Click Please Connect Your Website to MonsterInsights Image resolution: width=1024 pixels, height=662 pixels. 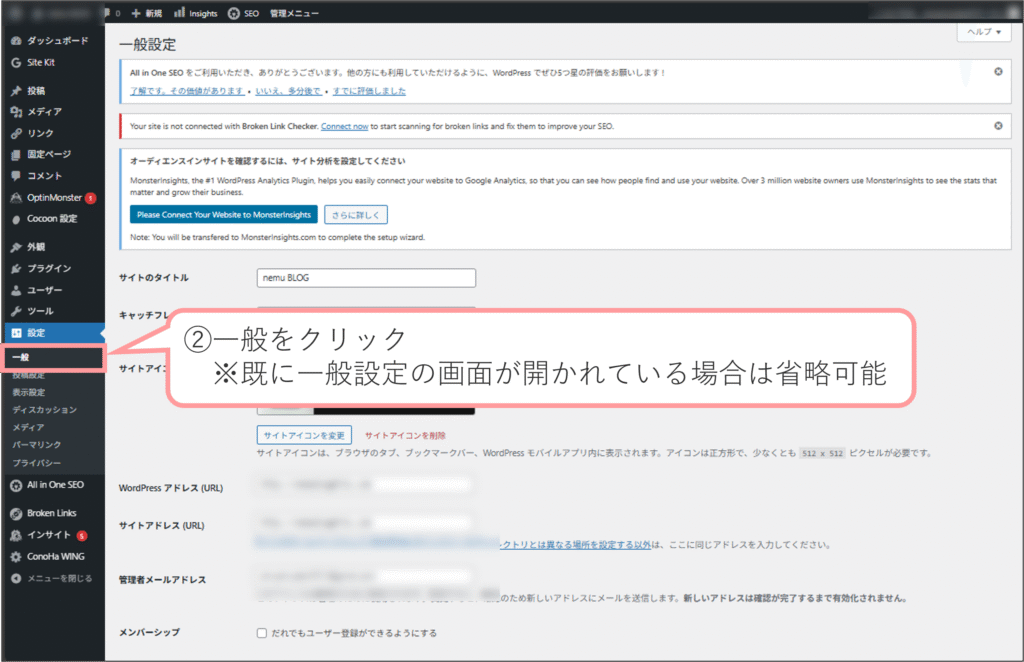tap(224, 214)
